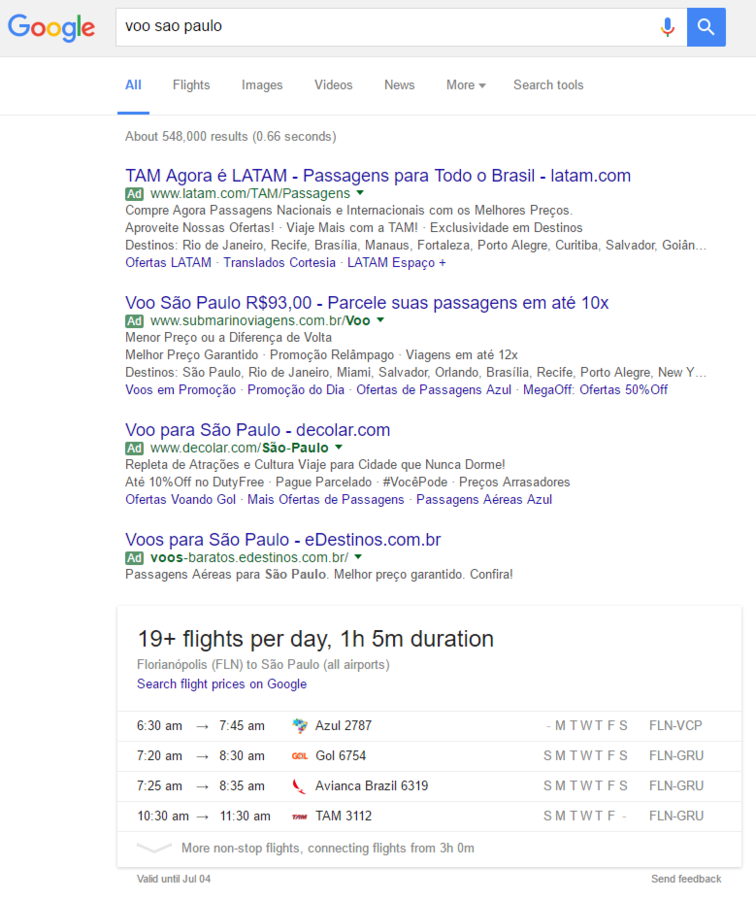Click www.submarinoviagens.com.br/Voo URL text
756x900 pixels.
(x=260, y=320)
